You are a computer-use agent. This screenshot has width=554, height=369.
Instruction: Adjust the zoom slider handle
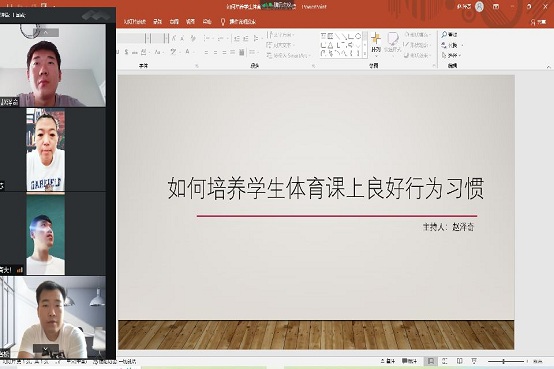[503, 361]
